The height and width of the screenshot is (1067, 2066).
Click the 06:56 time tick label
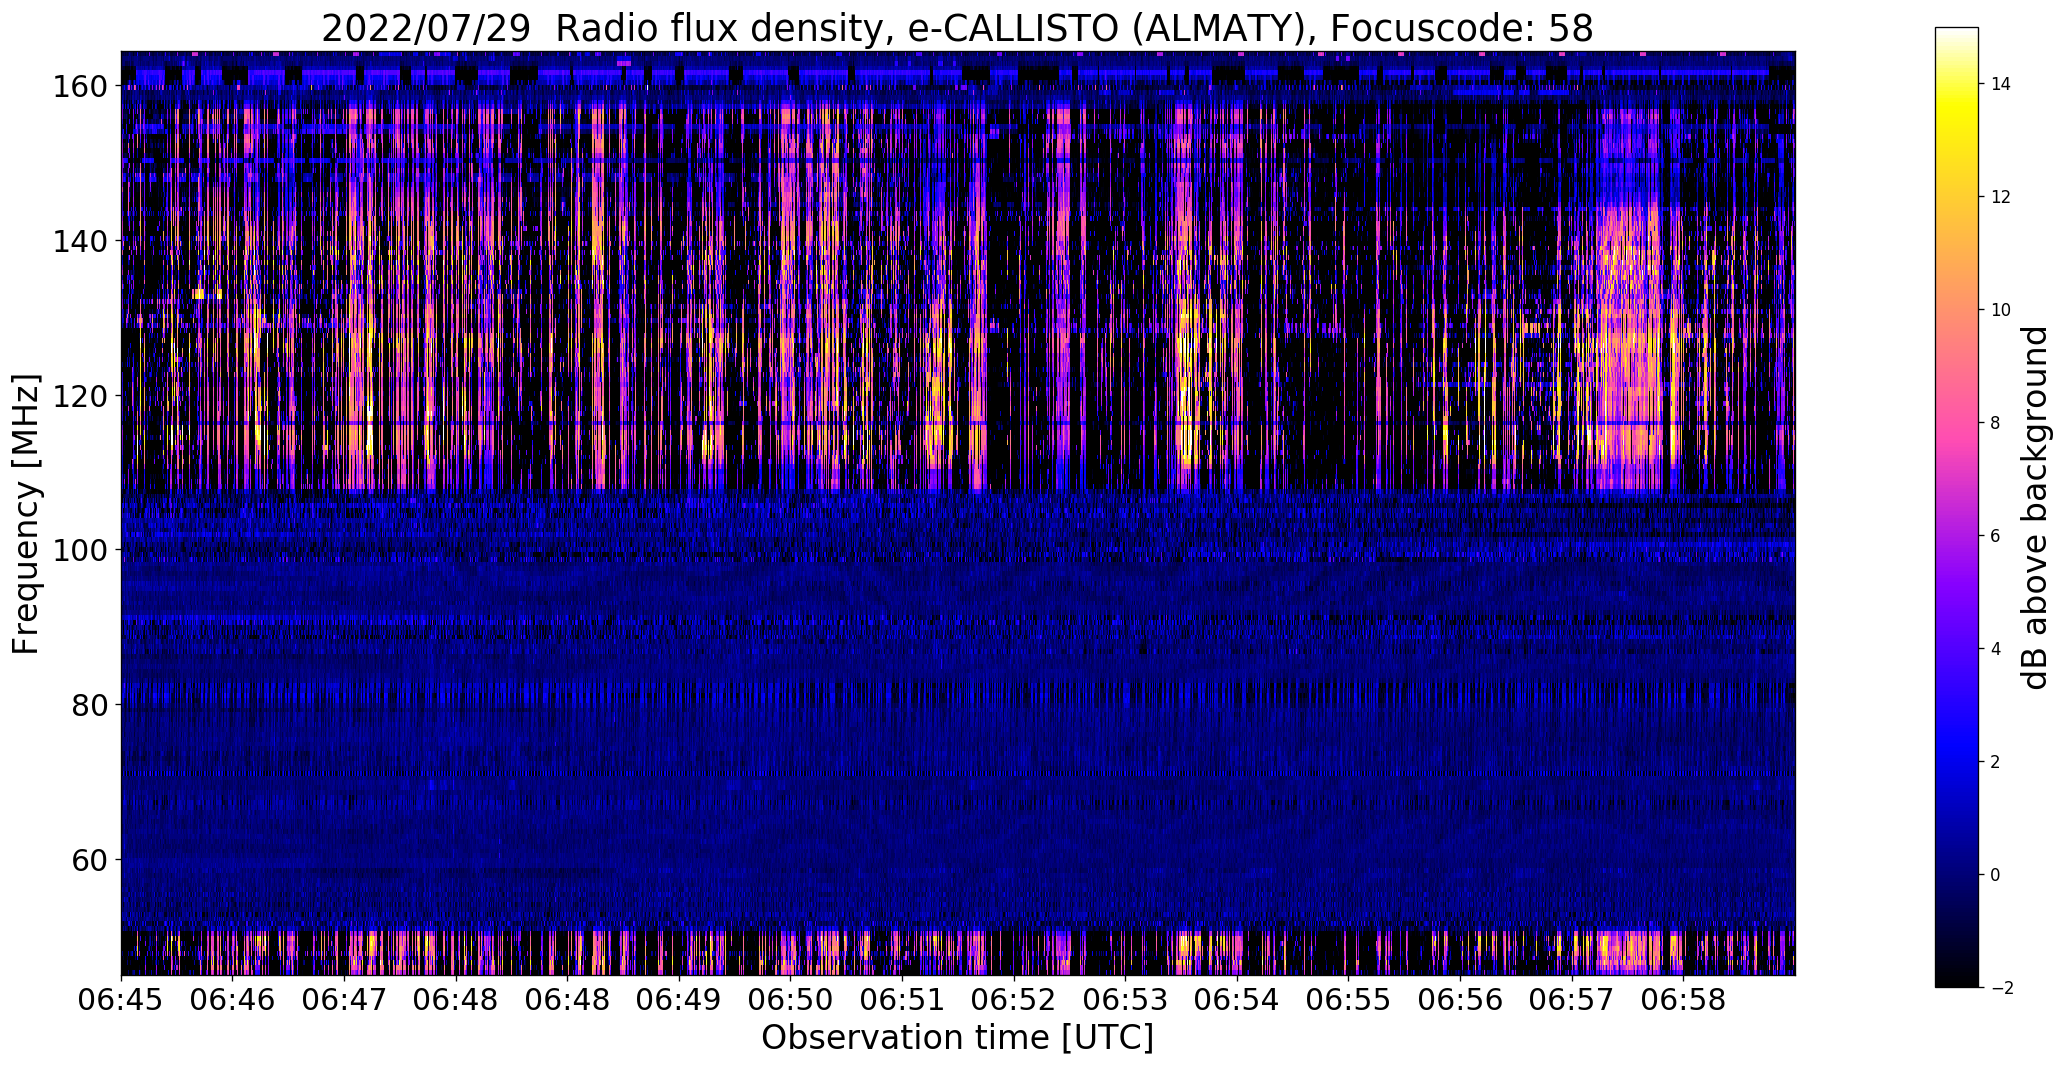click(1461, 1001)
